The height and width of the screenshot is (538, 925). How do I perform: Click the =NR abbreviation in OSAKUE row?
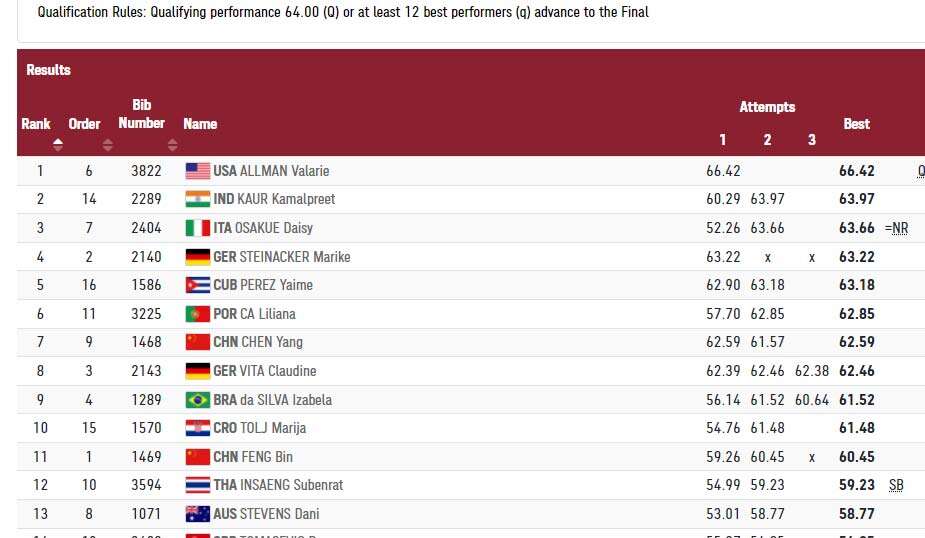point(896,228)
